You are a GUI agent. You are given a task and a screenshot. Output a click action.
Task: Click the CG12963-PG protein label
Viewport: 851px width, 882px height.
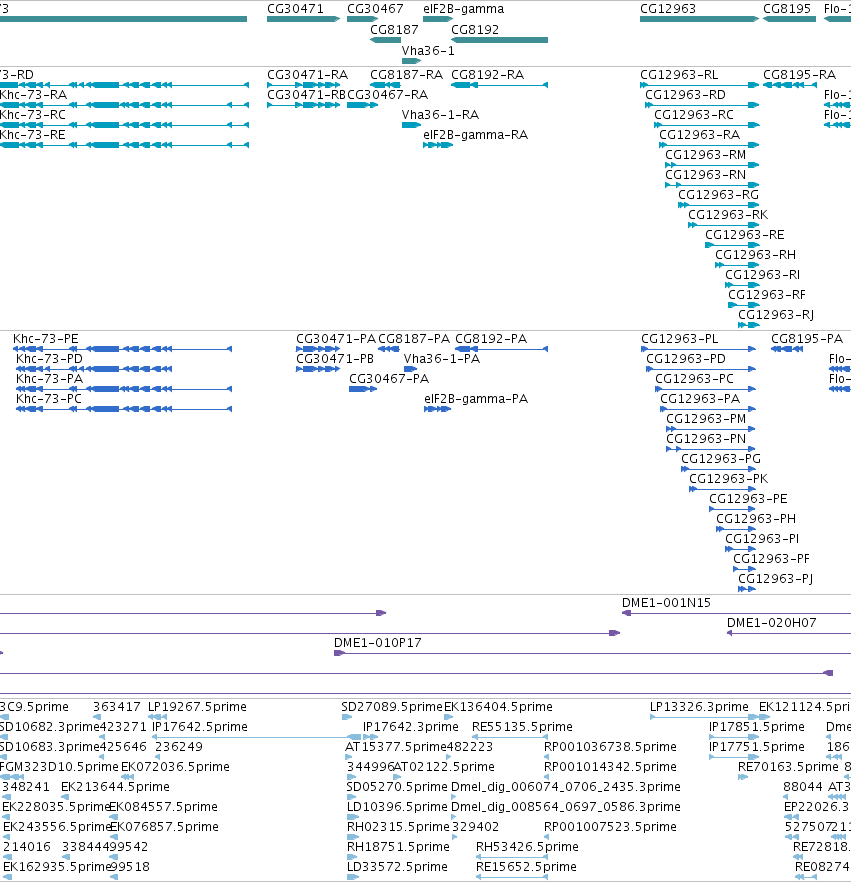point(721,458)
